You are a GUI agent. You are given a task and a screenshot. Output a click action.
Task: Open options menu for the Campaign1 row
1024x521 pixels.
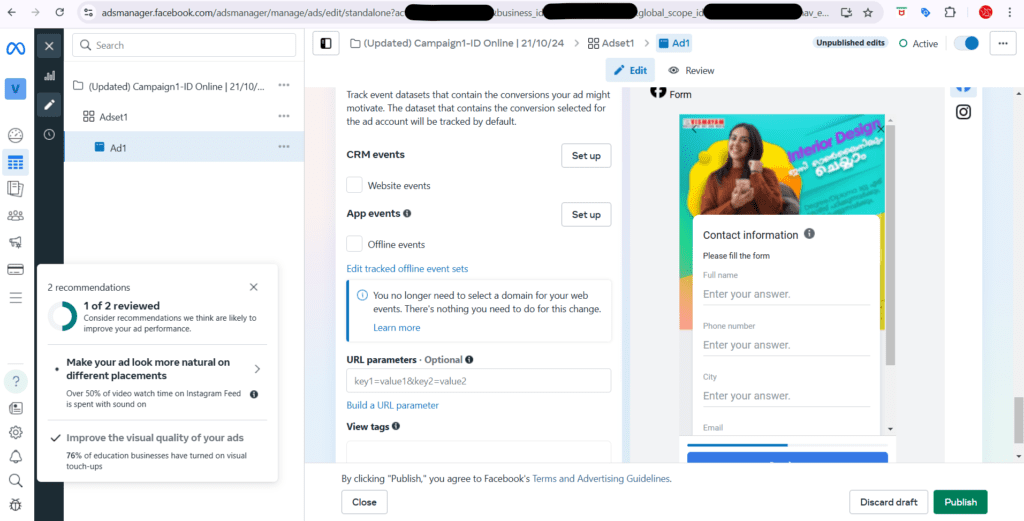[x=284, y=85]
